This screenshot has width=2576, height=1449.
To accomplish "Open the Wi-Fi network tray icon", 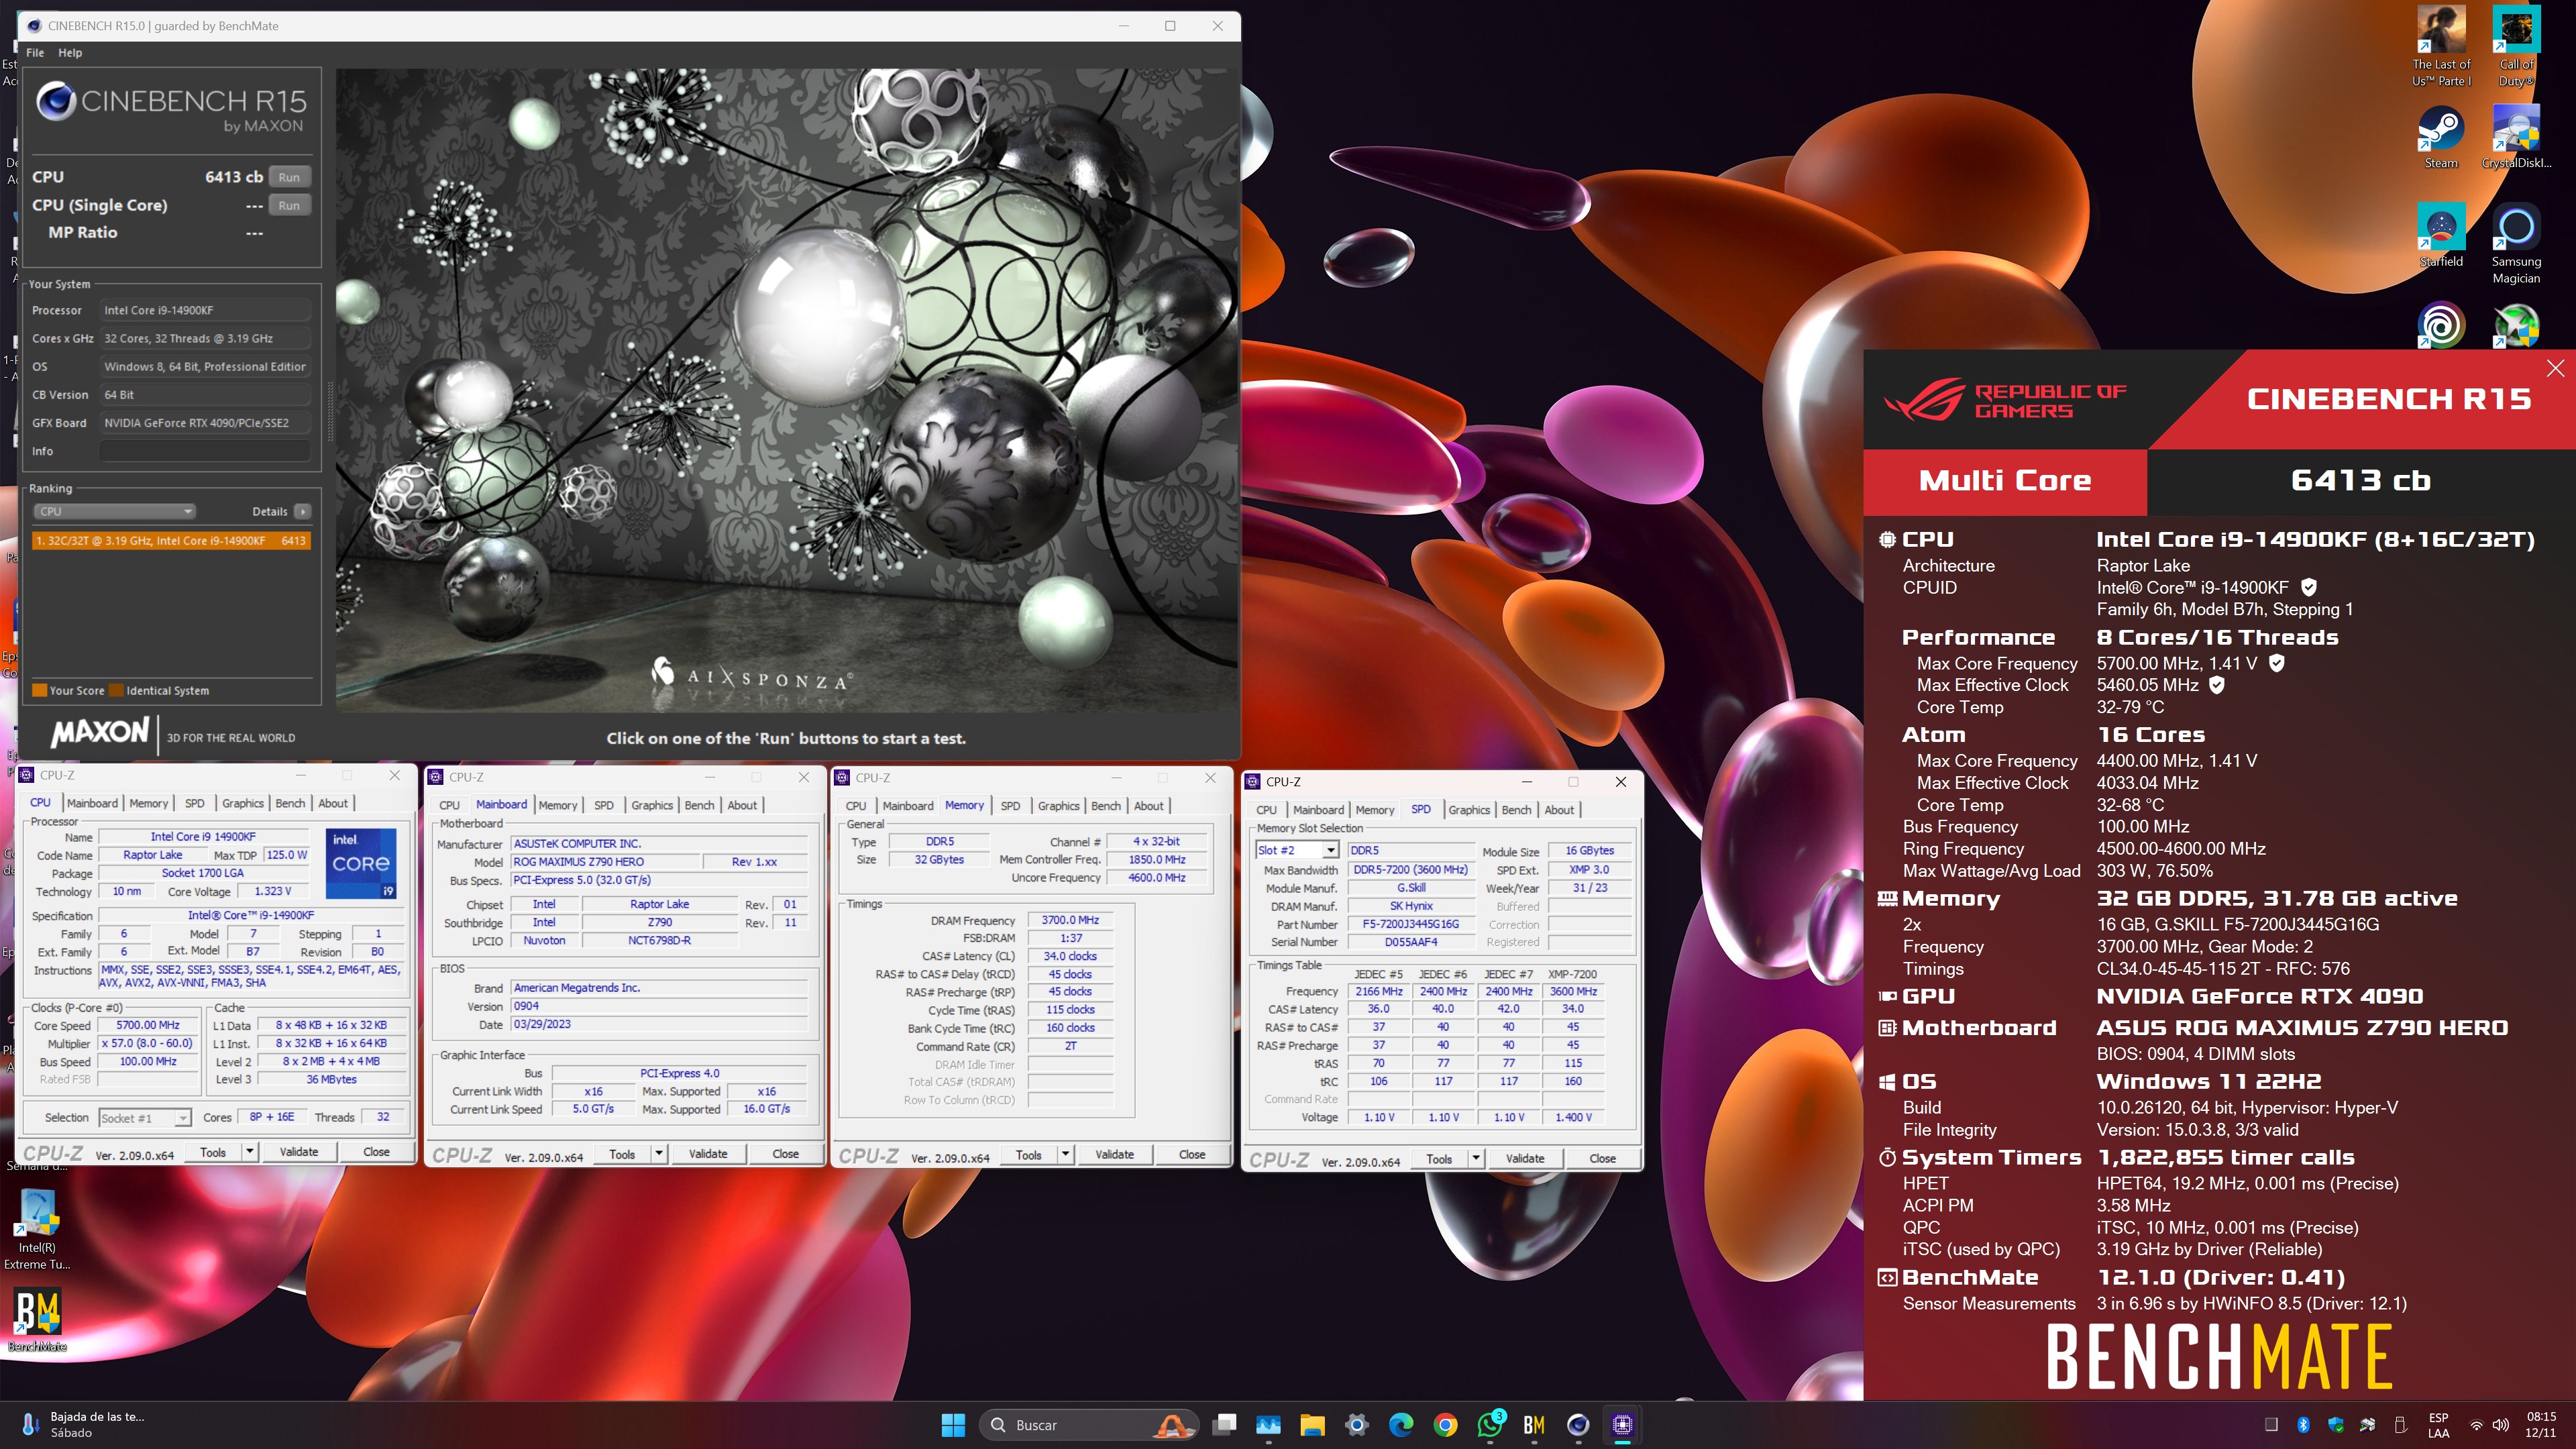I will (2477, 1425).
